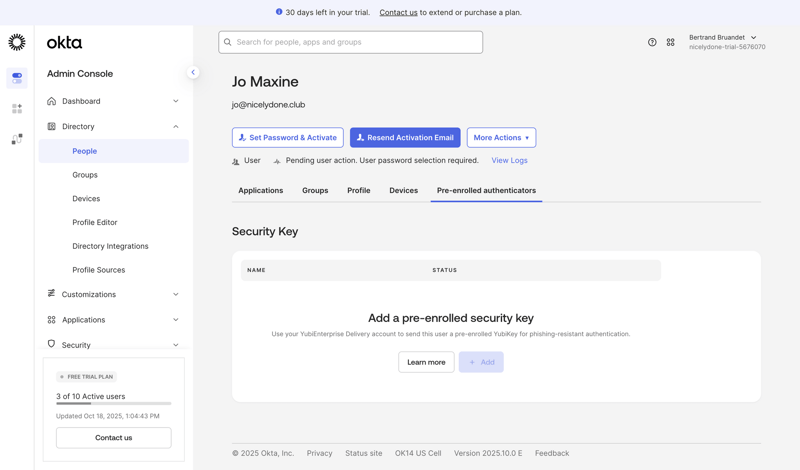Click the Directory book icon
The image size is (800, 470).
point(52,127)
